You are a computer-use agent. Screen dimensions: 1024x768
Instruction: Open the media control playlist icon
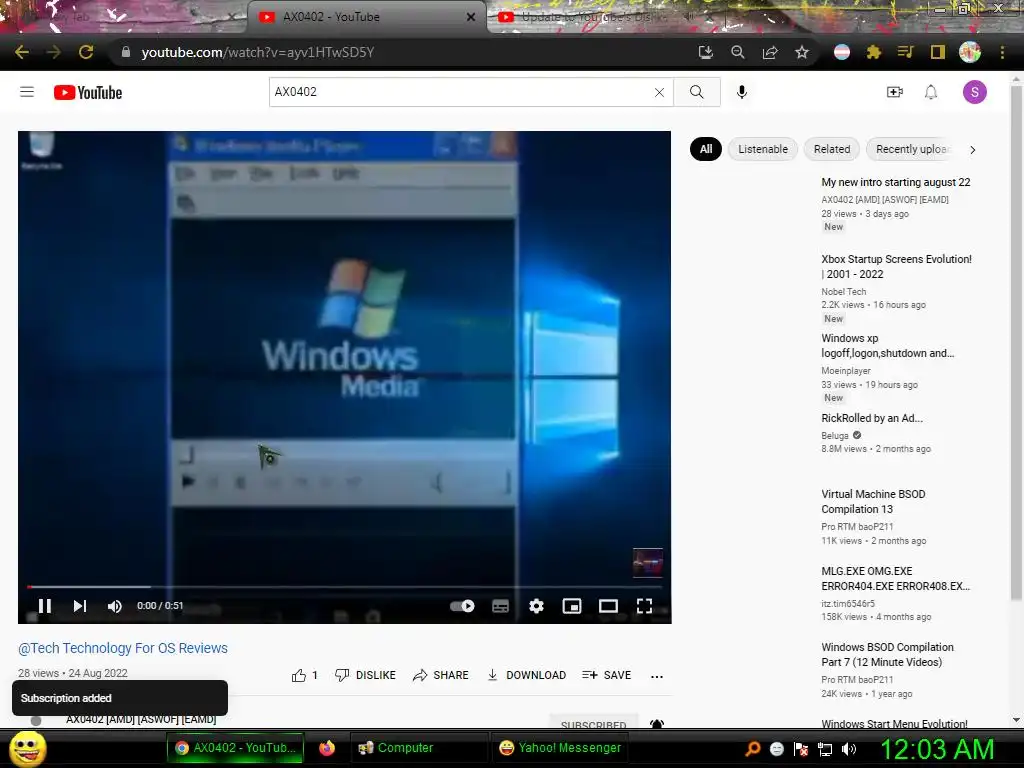(905, 52)
